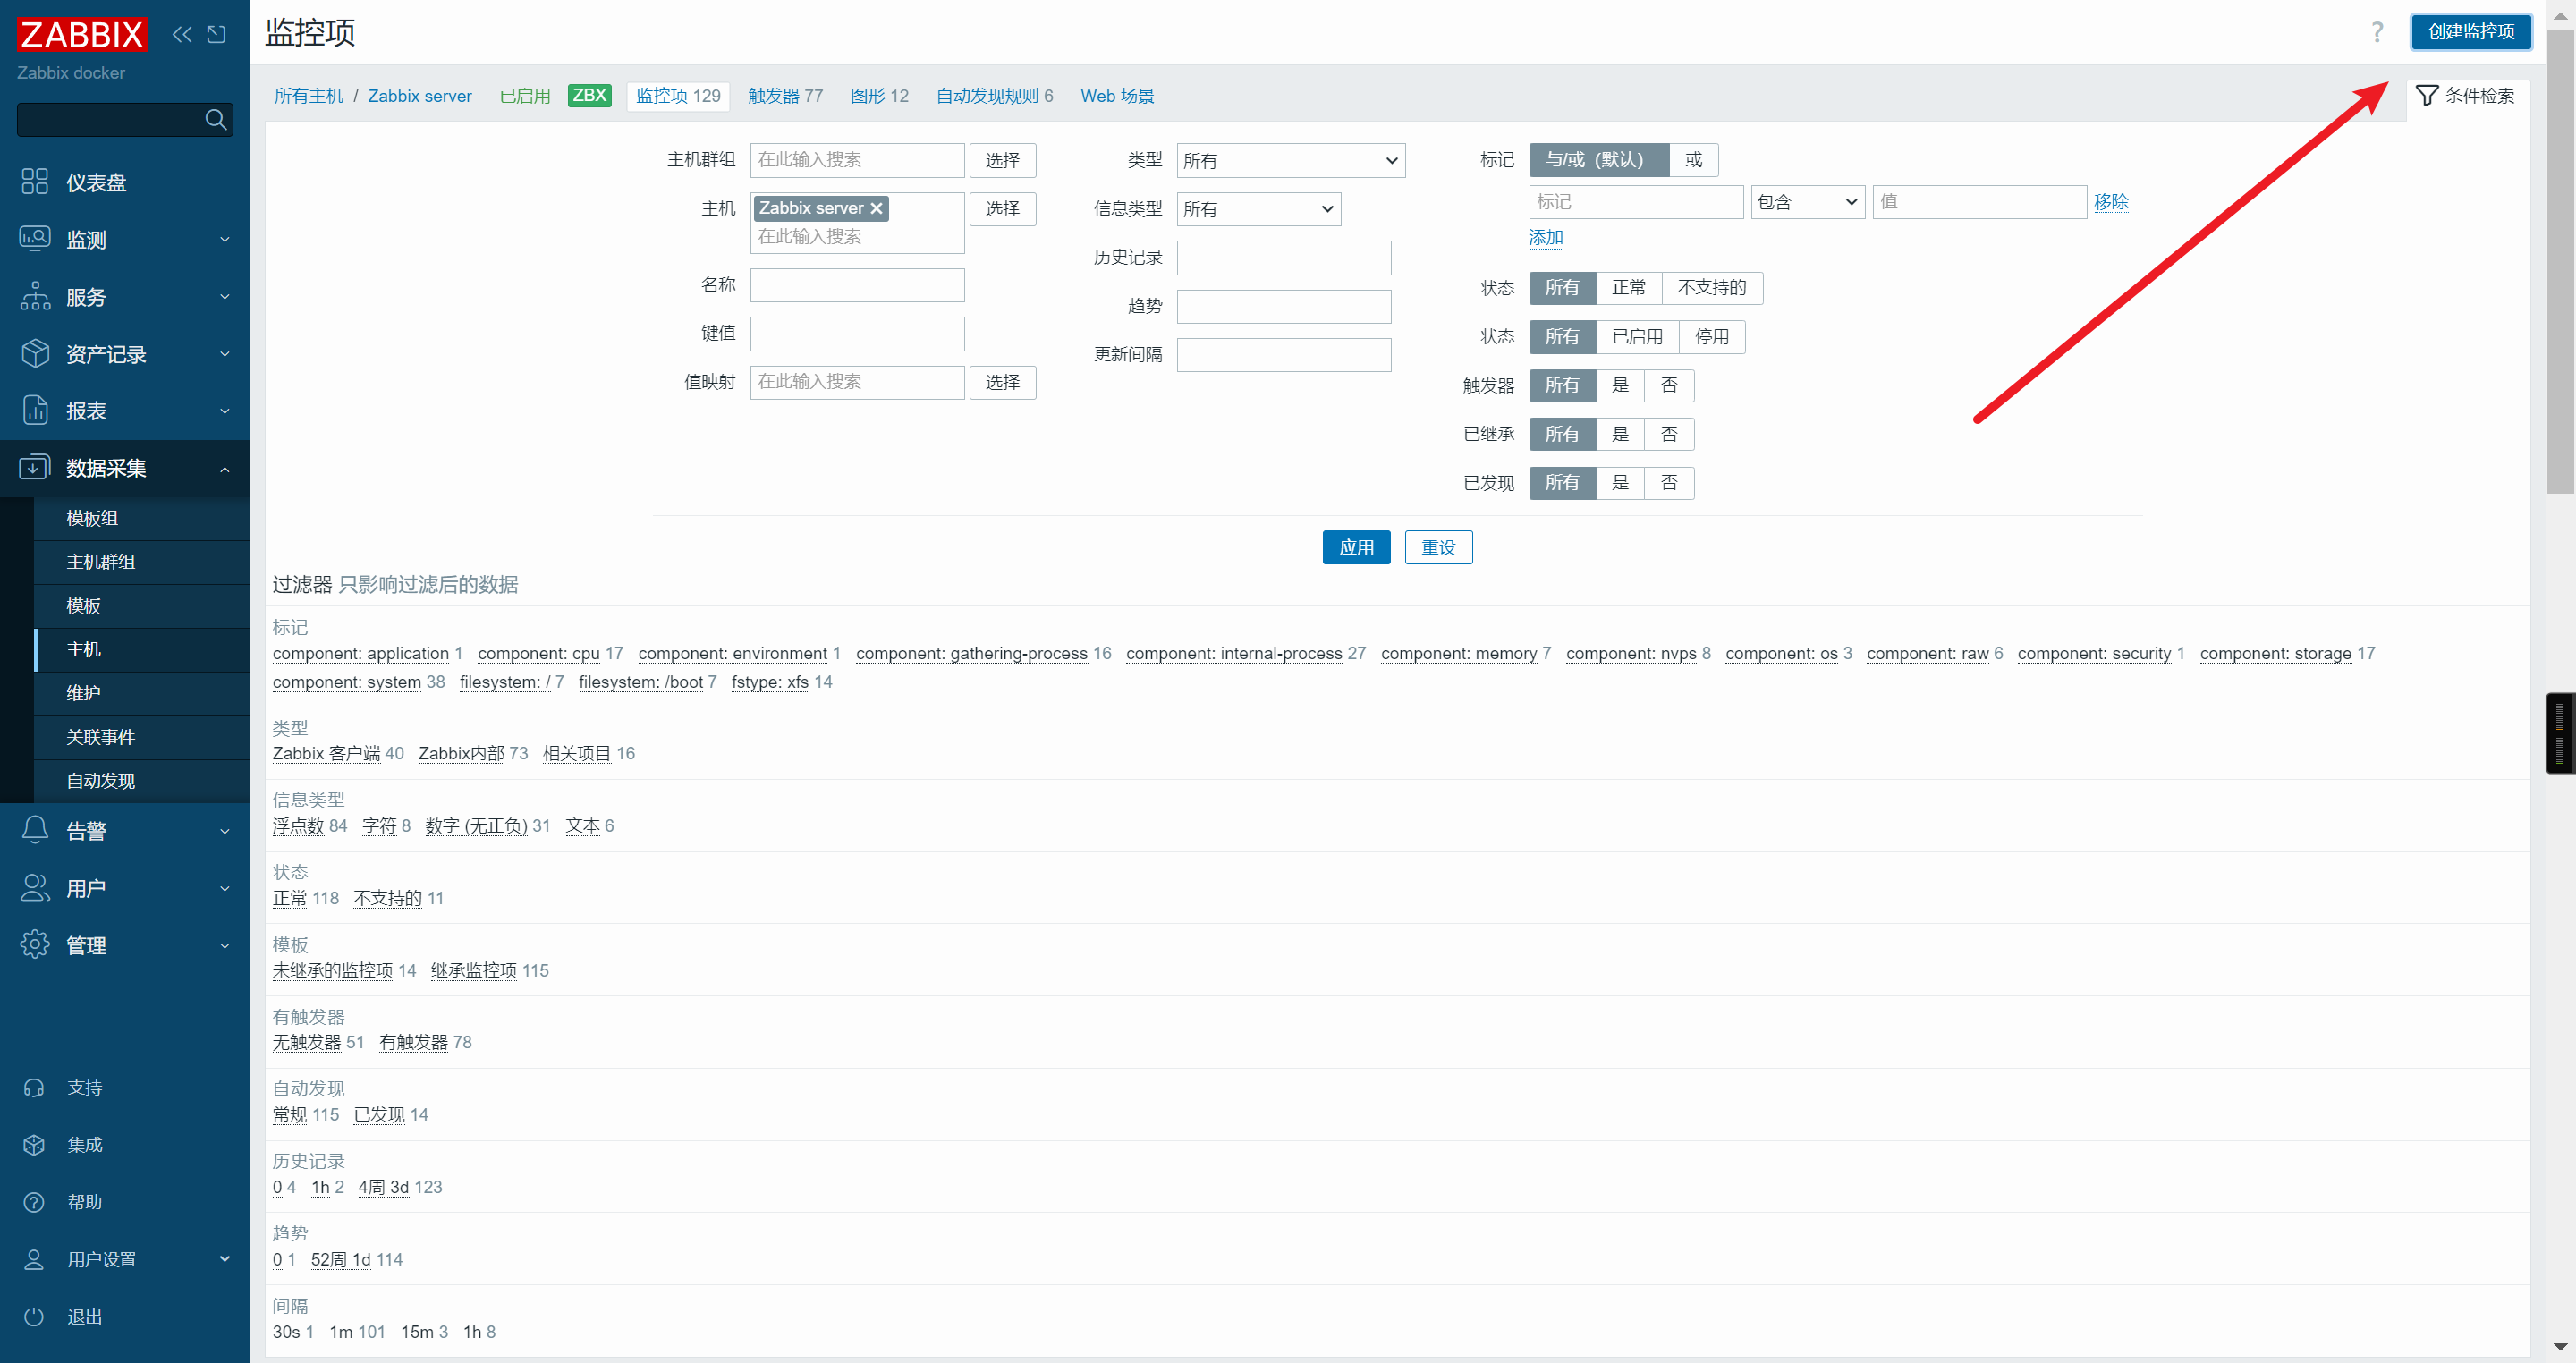
Task: Click the 选择 button next to 主机群组
Action: pyautogui.click(x=1002, y=160)
